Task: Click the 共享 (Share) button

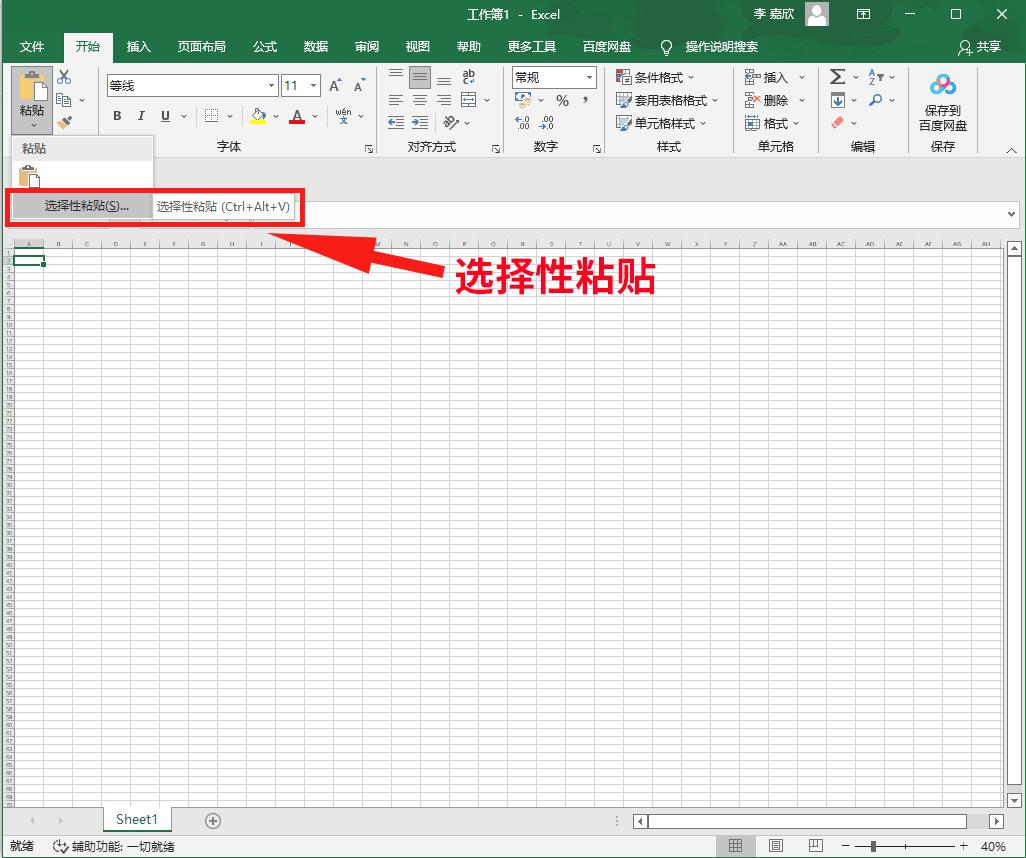Action: point(981,47)
